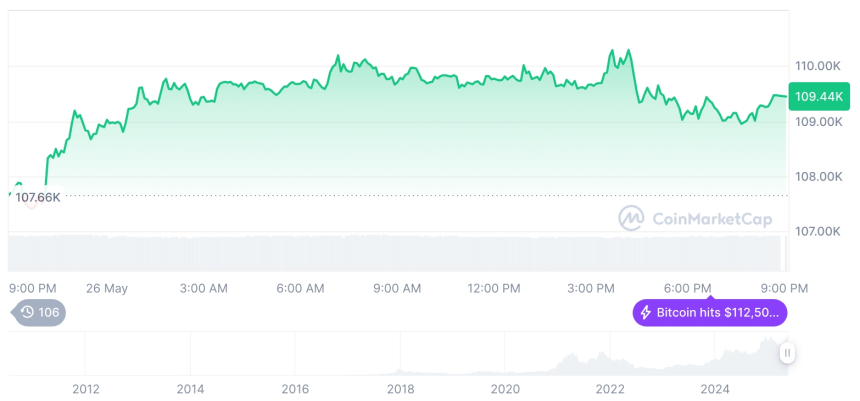Select 2024 on the overview timeline

(714, 389)
